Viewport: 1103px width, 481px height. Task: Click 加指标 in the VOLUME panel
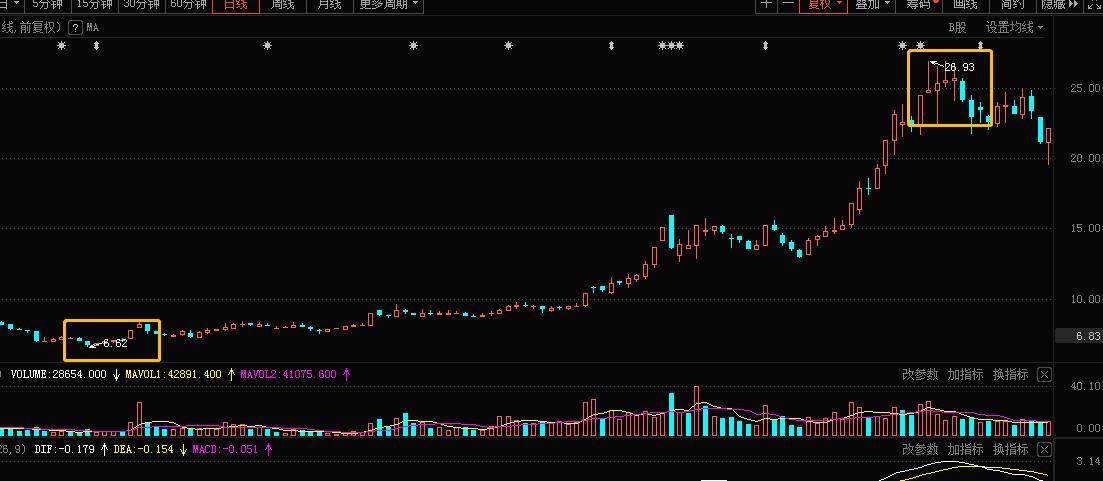(965, 375)
